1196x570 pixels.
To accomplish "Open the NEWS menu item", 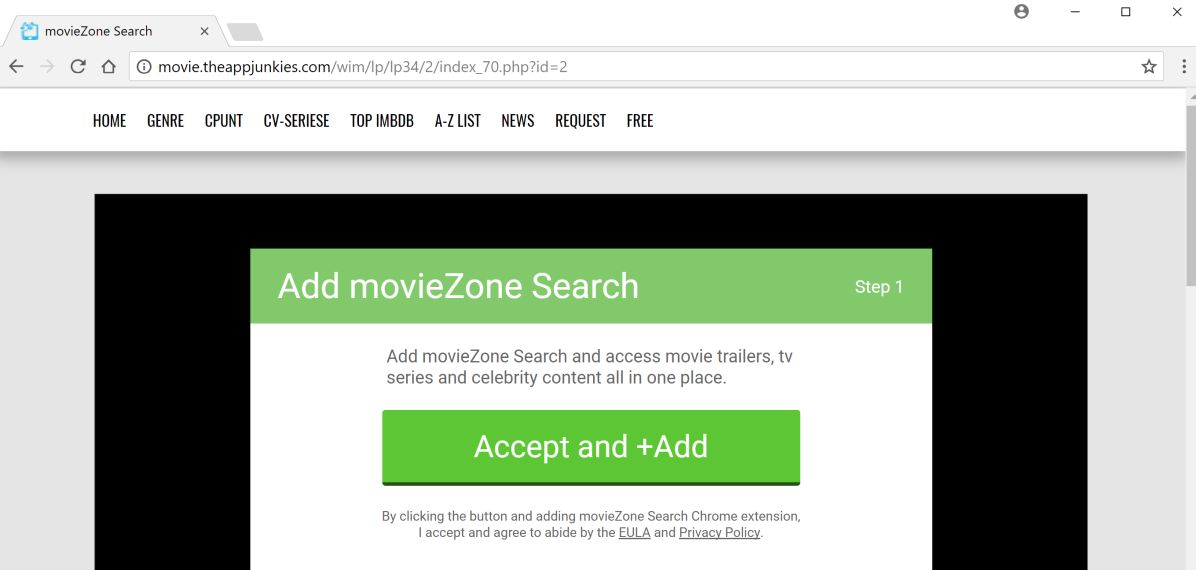I will click(518, 121).
